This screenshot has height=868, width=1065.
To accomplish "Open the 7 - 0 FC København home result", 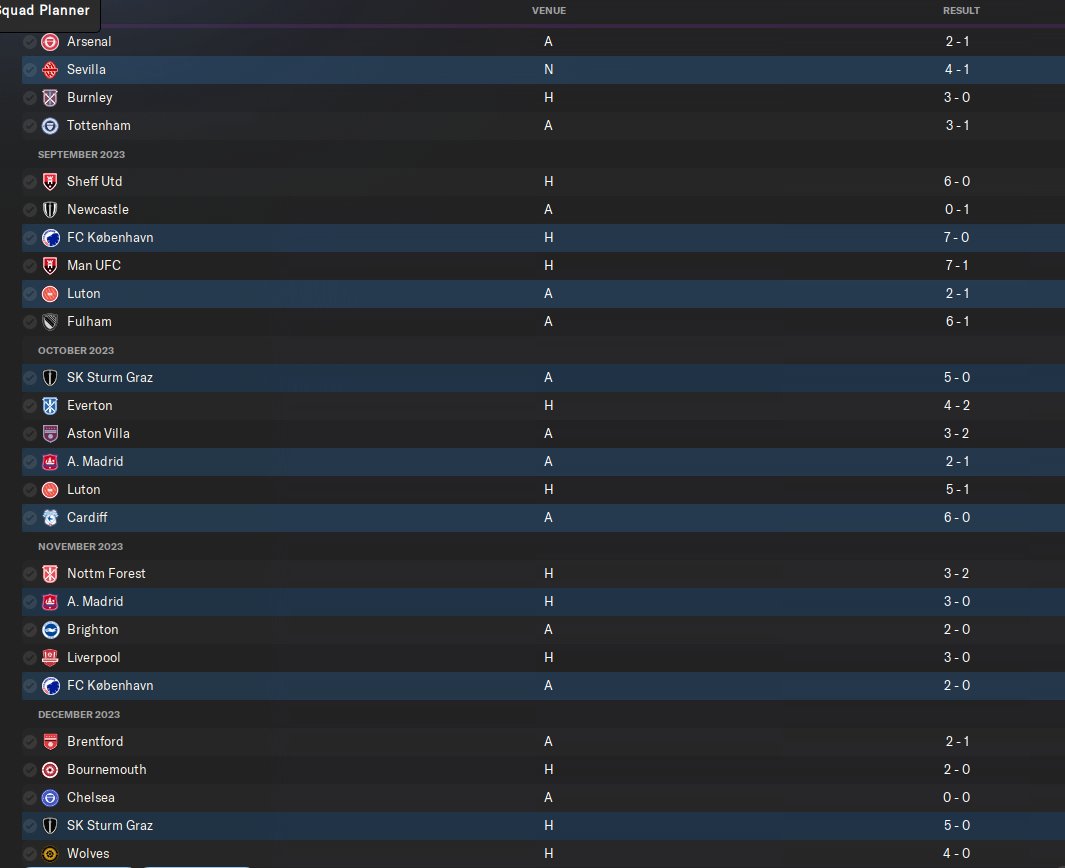I will pos(956,238).
